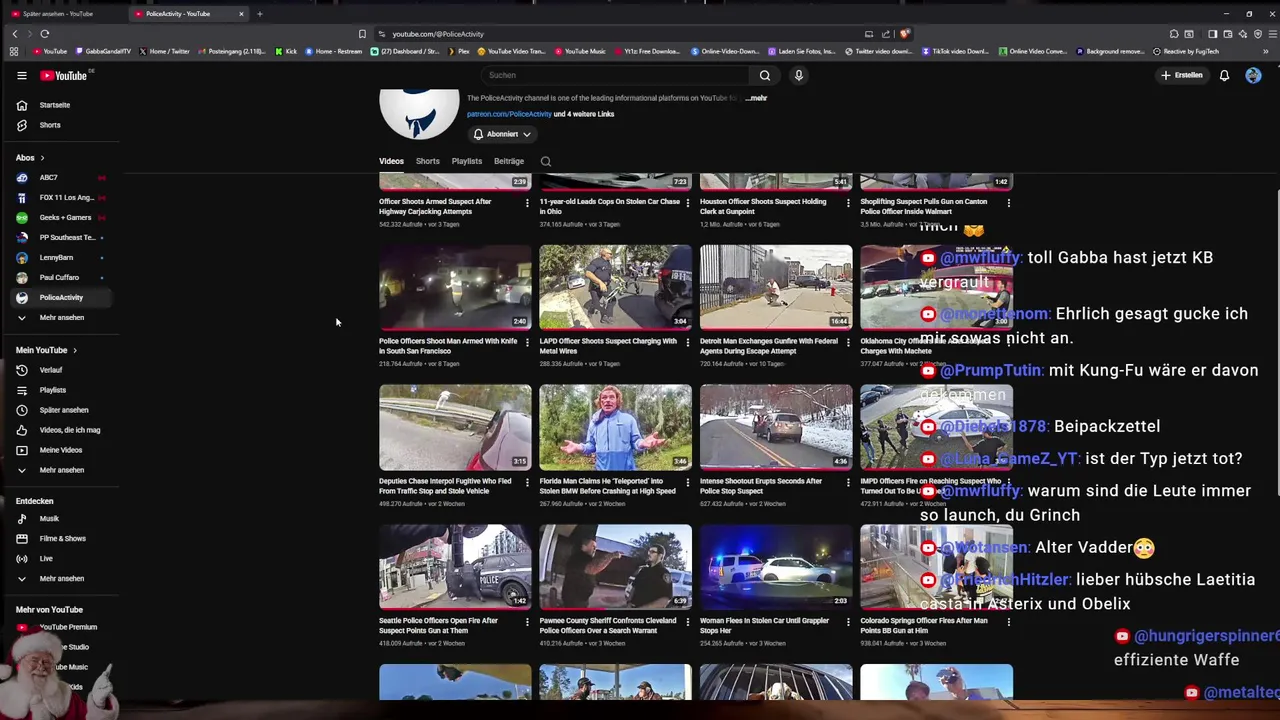
Task: Switch to the Shorts channel tab
Action: point(427,161)
